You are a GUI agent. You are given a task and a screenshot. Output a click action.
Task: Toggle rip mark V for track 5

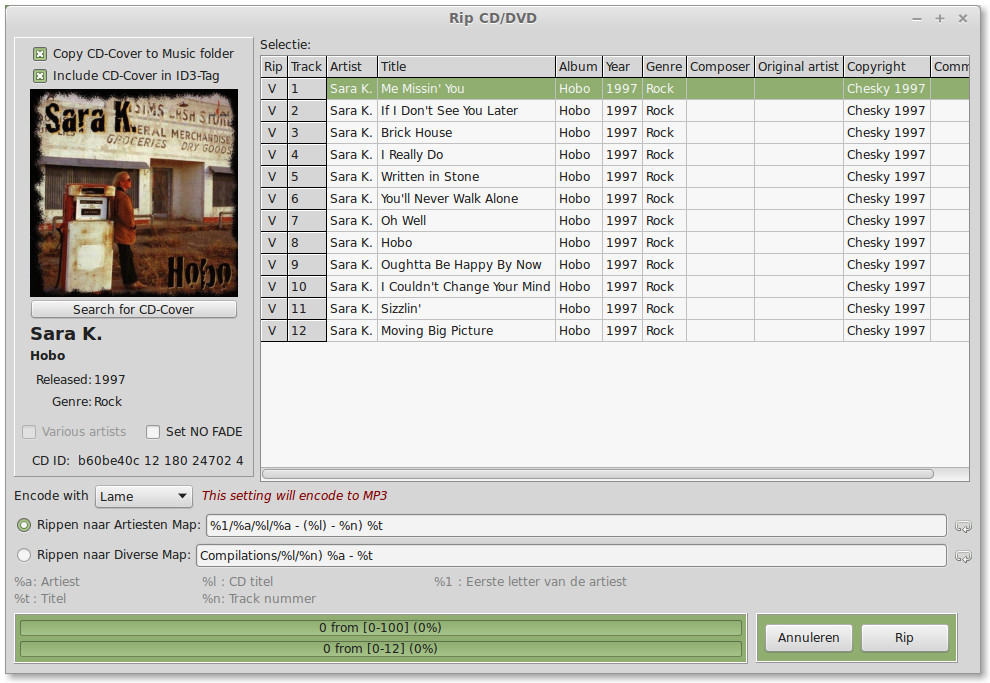pos(273,177)
